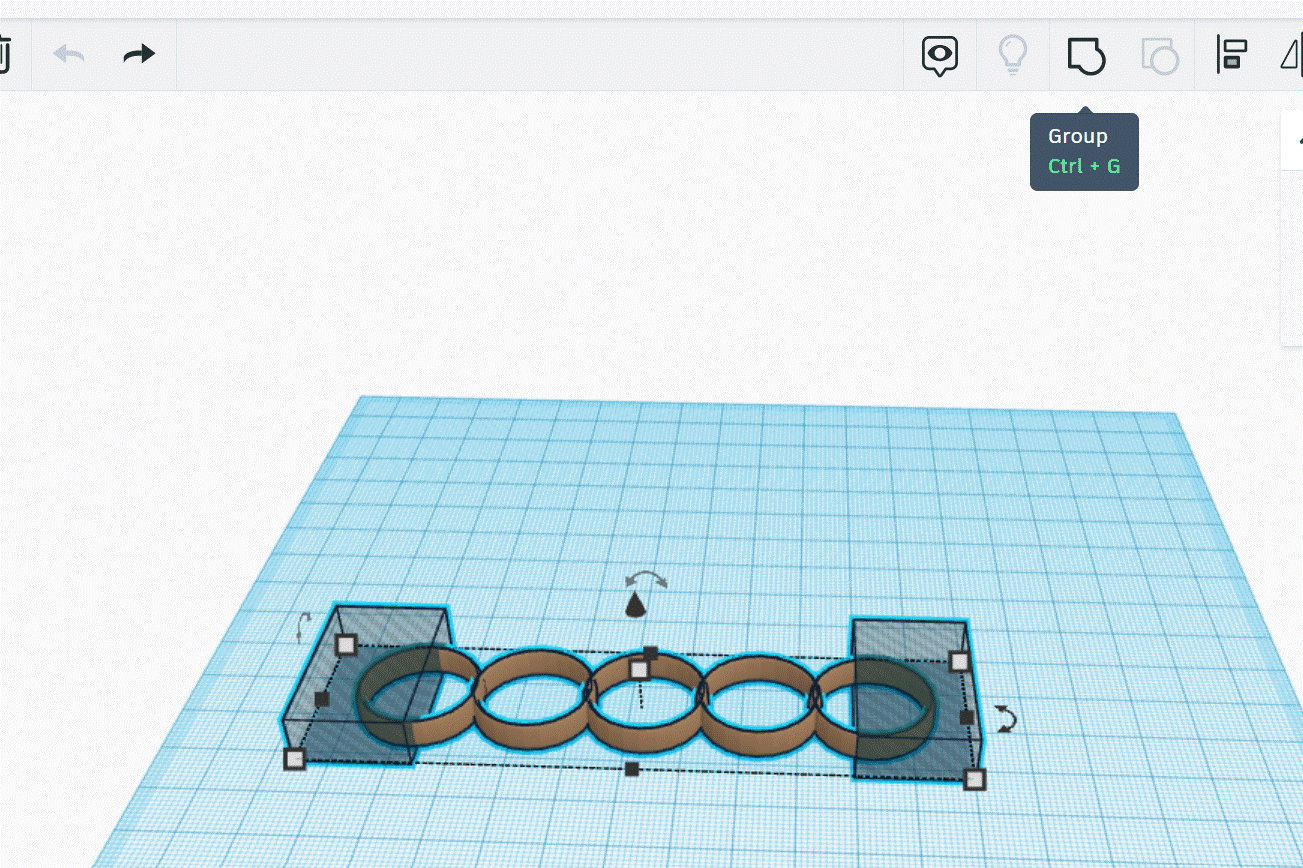Toggle notes visibility eye-bubble icon
This screenshot has height=868, width=1303.
tap(940, 55)
